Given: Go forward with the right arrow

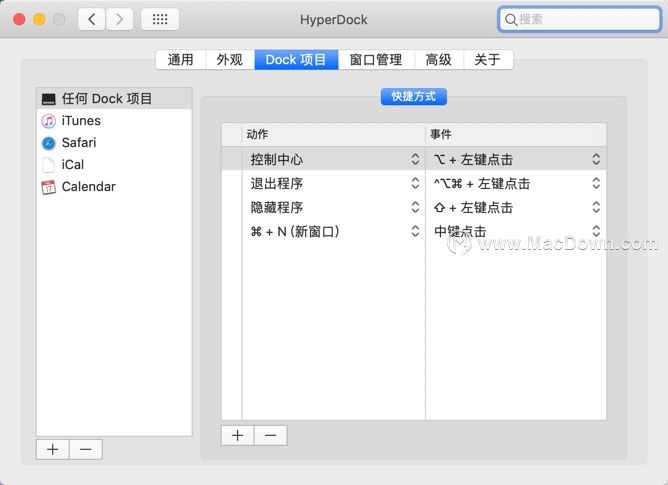Looking at the screenshot, I should (120, 19).
